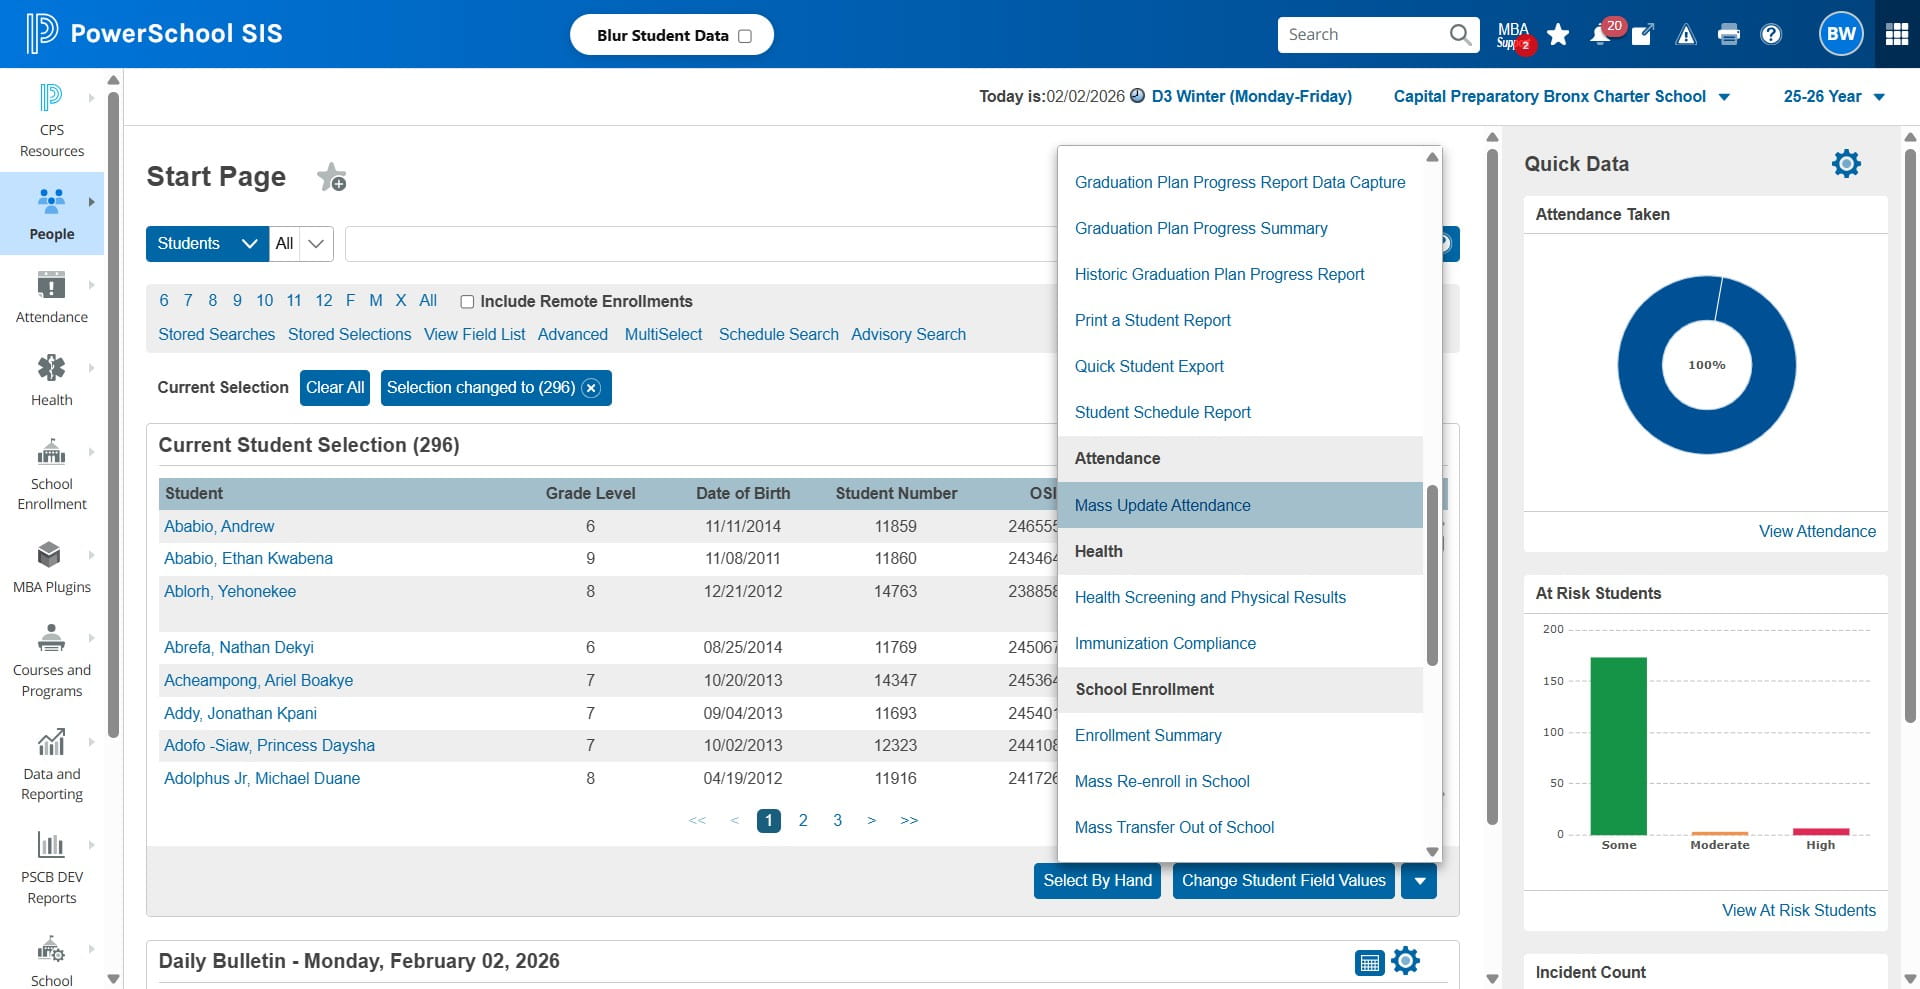Open favorites star in header
The image size is (1920, 989).
[x=1558, y=35]
